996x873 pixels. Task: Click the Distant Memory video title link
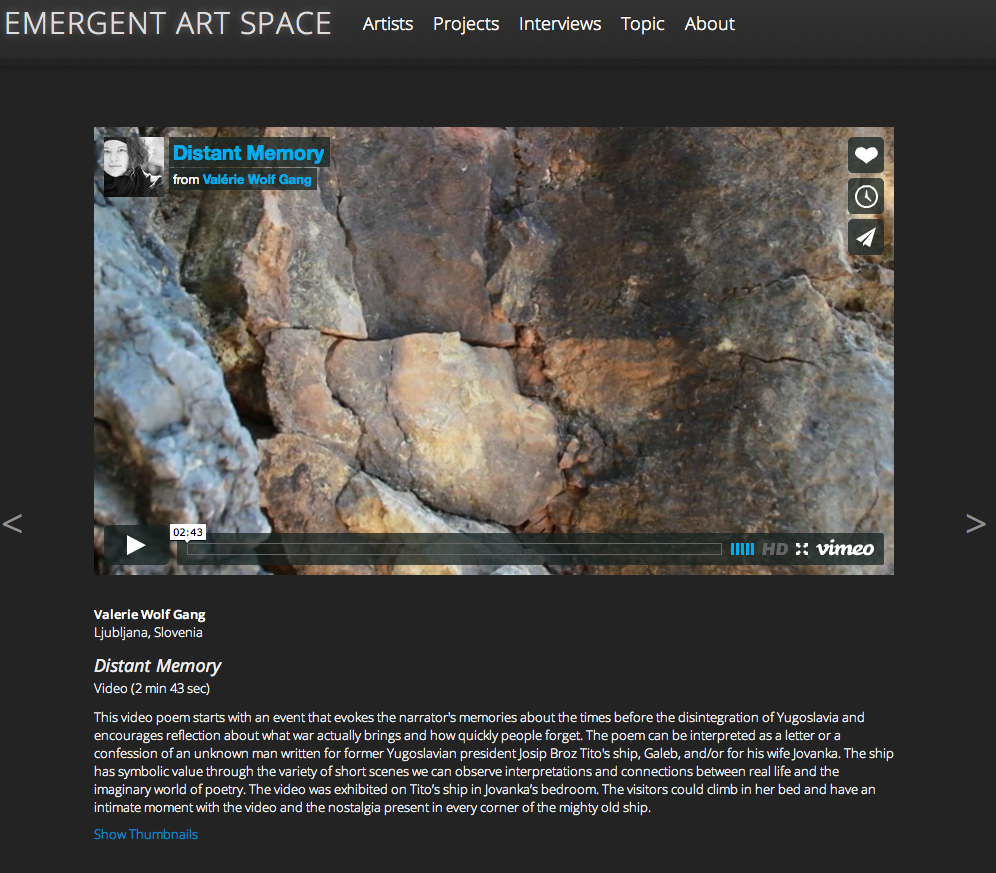coord(248,153)
